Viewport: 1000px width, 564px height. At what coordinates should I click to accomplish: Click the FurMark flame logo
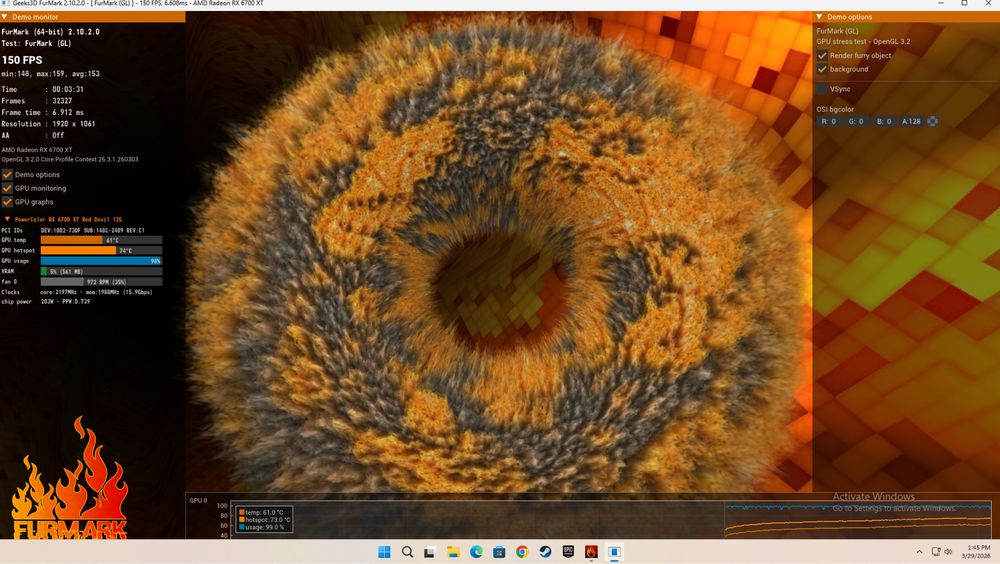click(x=70, y=479)
